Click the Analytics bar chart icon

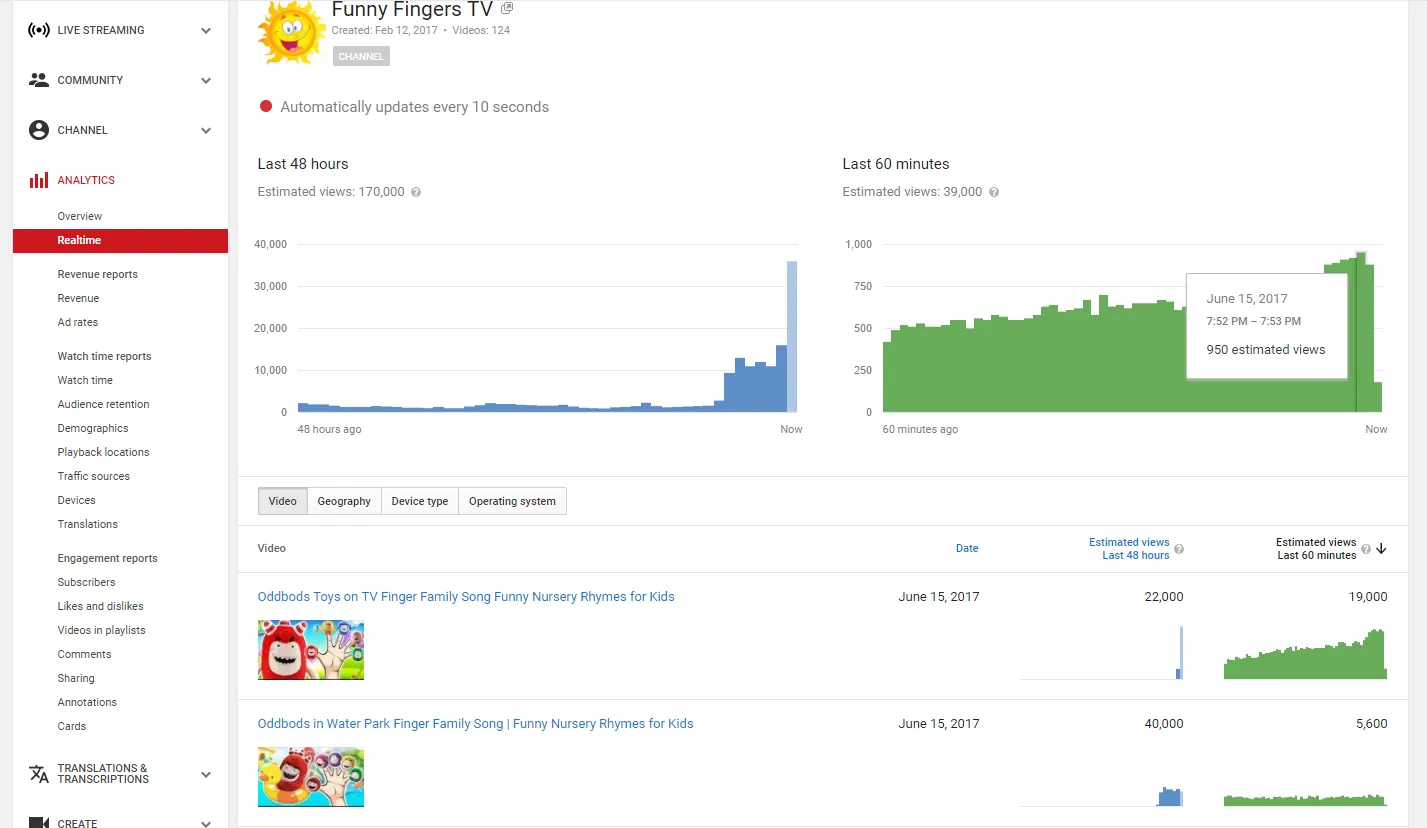pyautogui.click(x=38, y=180)
